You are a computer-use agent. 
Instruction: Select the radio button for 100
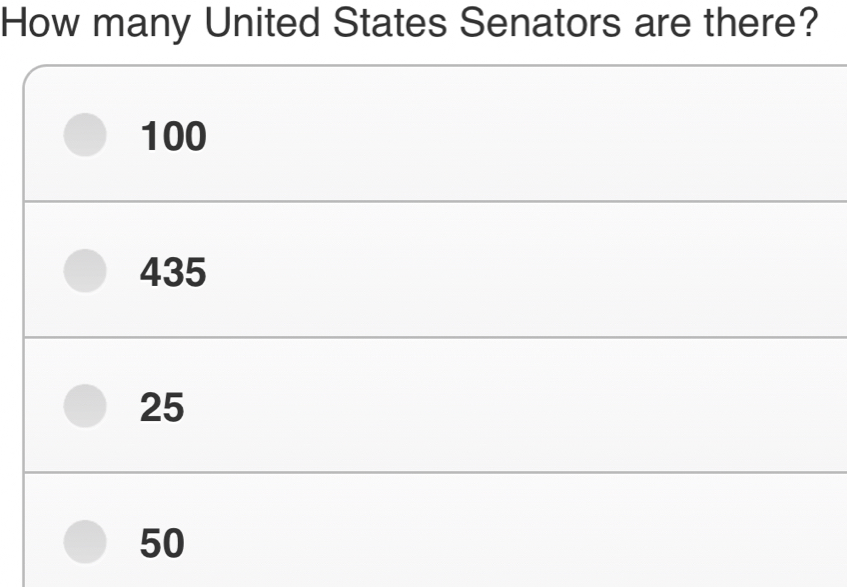pos(85,136)
